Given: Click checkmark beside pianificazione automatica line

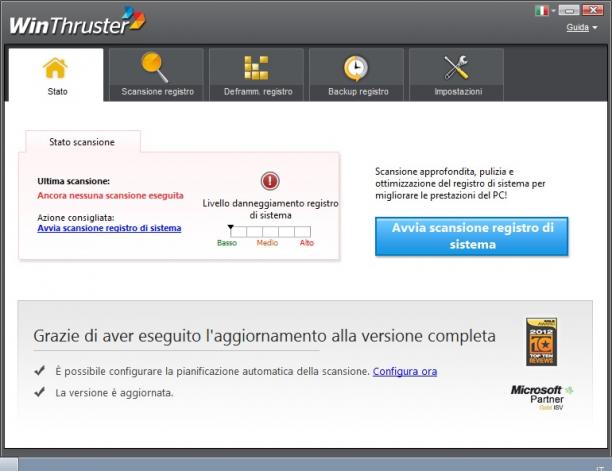Looking at the screenshot, I should point(39,370).
